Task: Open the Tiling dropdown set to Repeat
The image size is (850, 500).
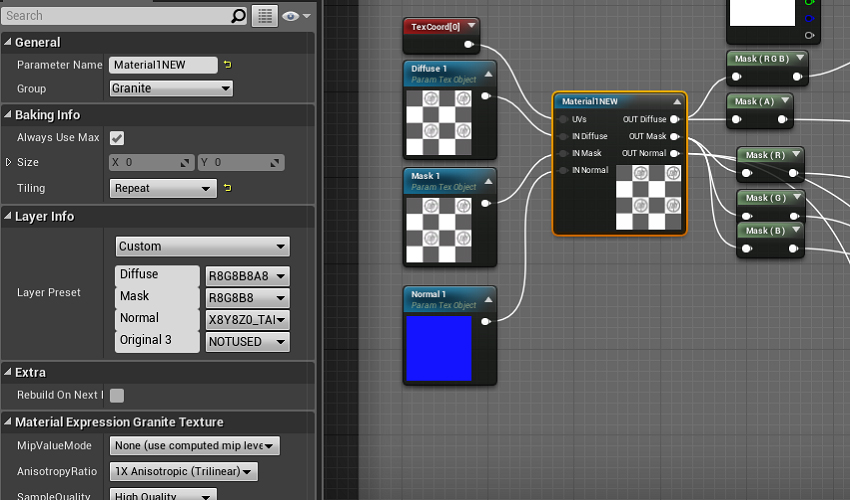Action: (x=162, y=188)
